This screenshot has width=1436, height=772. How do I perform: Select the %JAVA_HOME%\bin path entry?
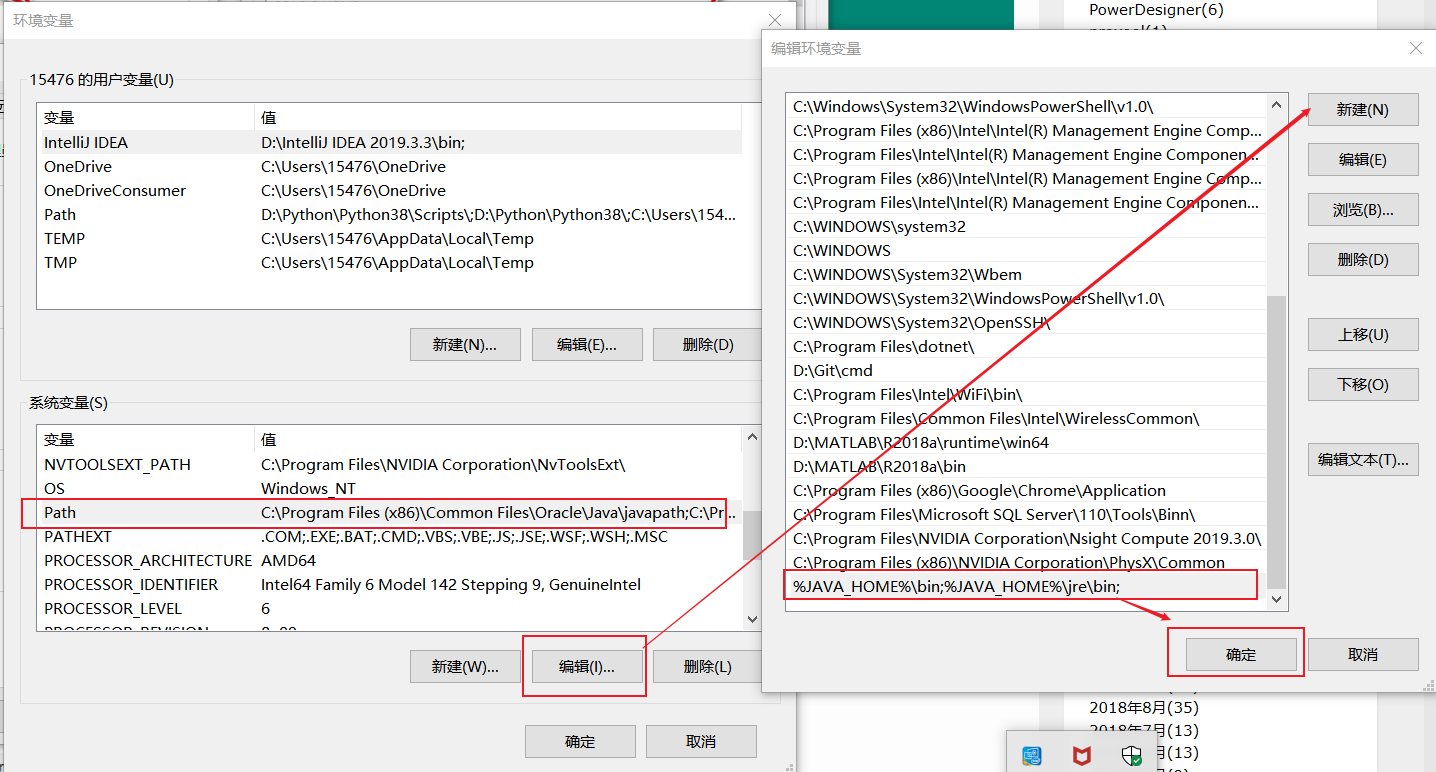click(1026, 587)
